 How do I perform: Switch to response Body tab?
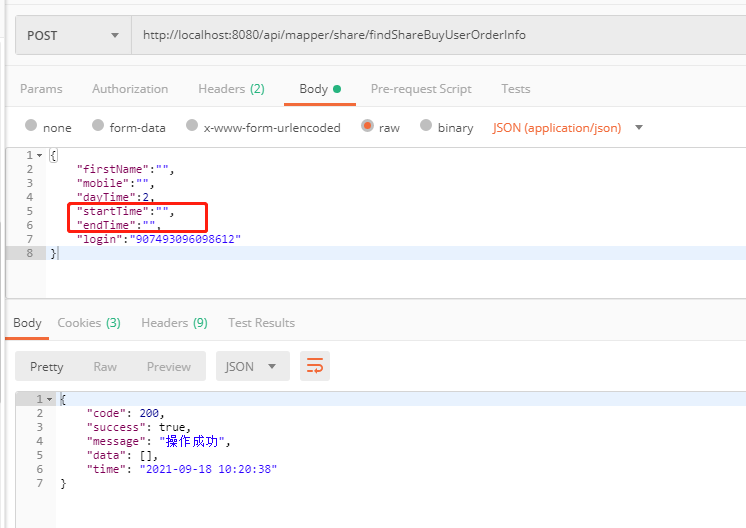click(27, 323)
